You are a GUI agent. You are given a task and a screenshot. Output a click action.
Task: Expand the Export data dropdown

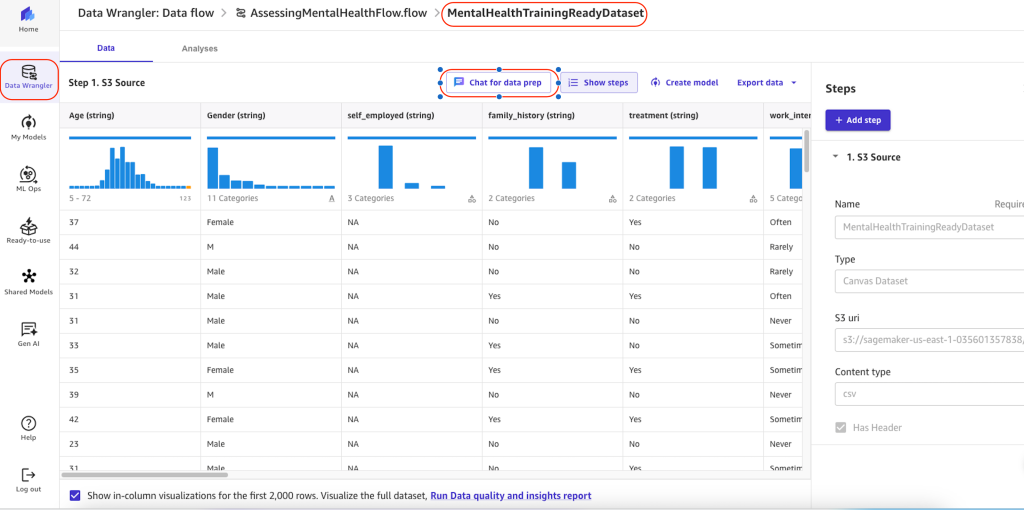click(767, 83)
